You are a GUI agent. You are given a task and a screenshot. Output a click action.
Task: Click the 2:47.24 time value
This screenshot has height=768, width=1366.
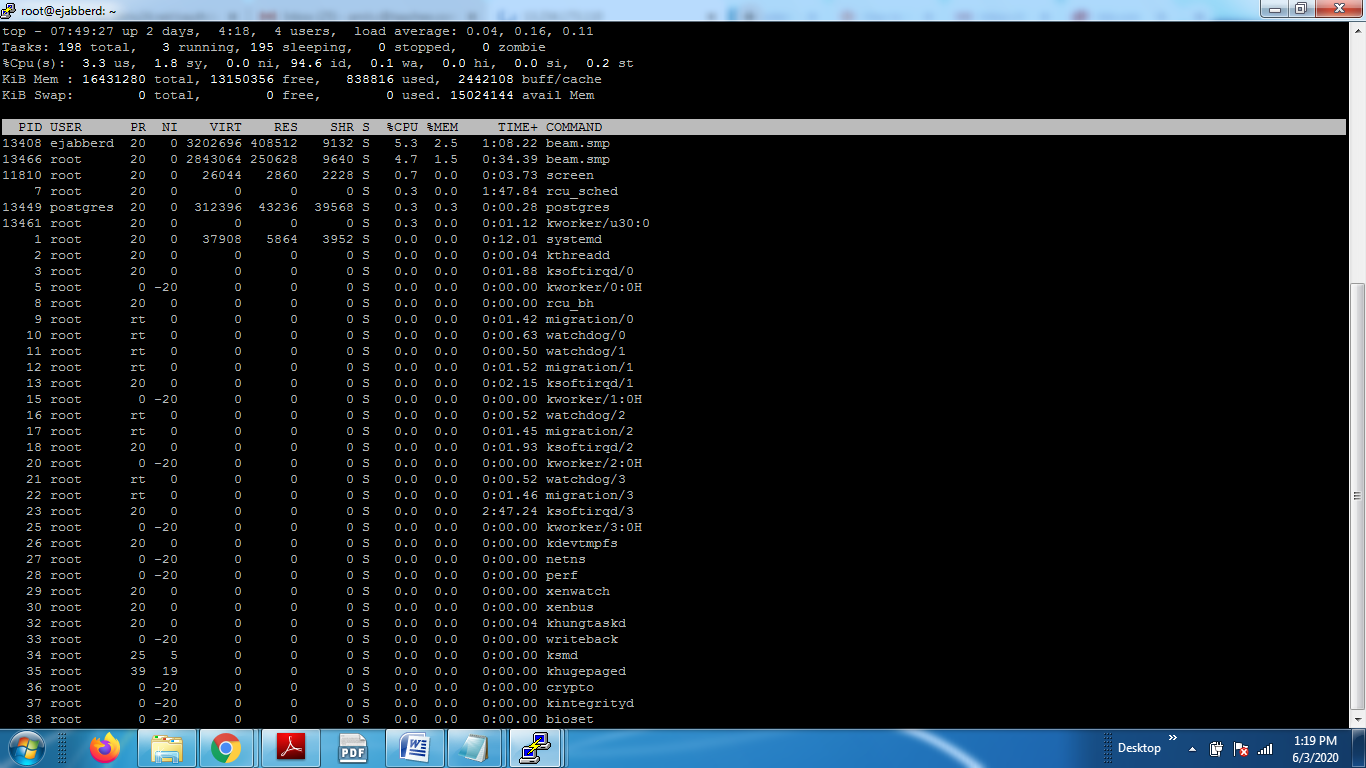(x=510, y=511)
